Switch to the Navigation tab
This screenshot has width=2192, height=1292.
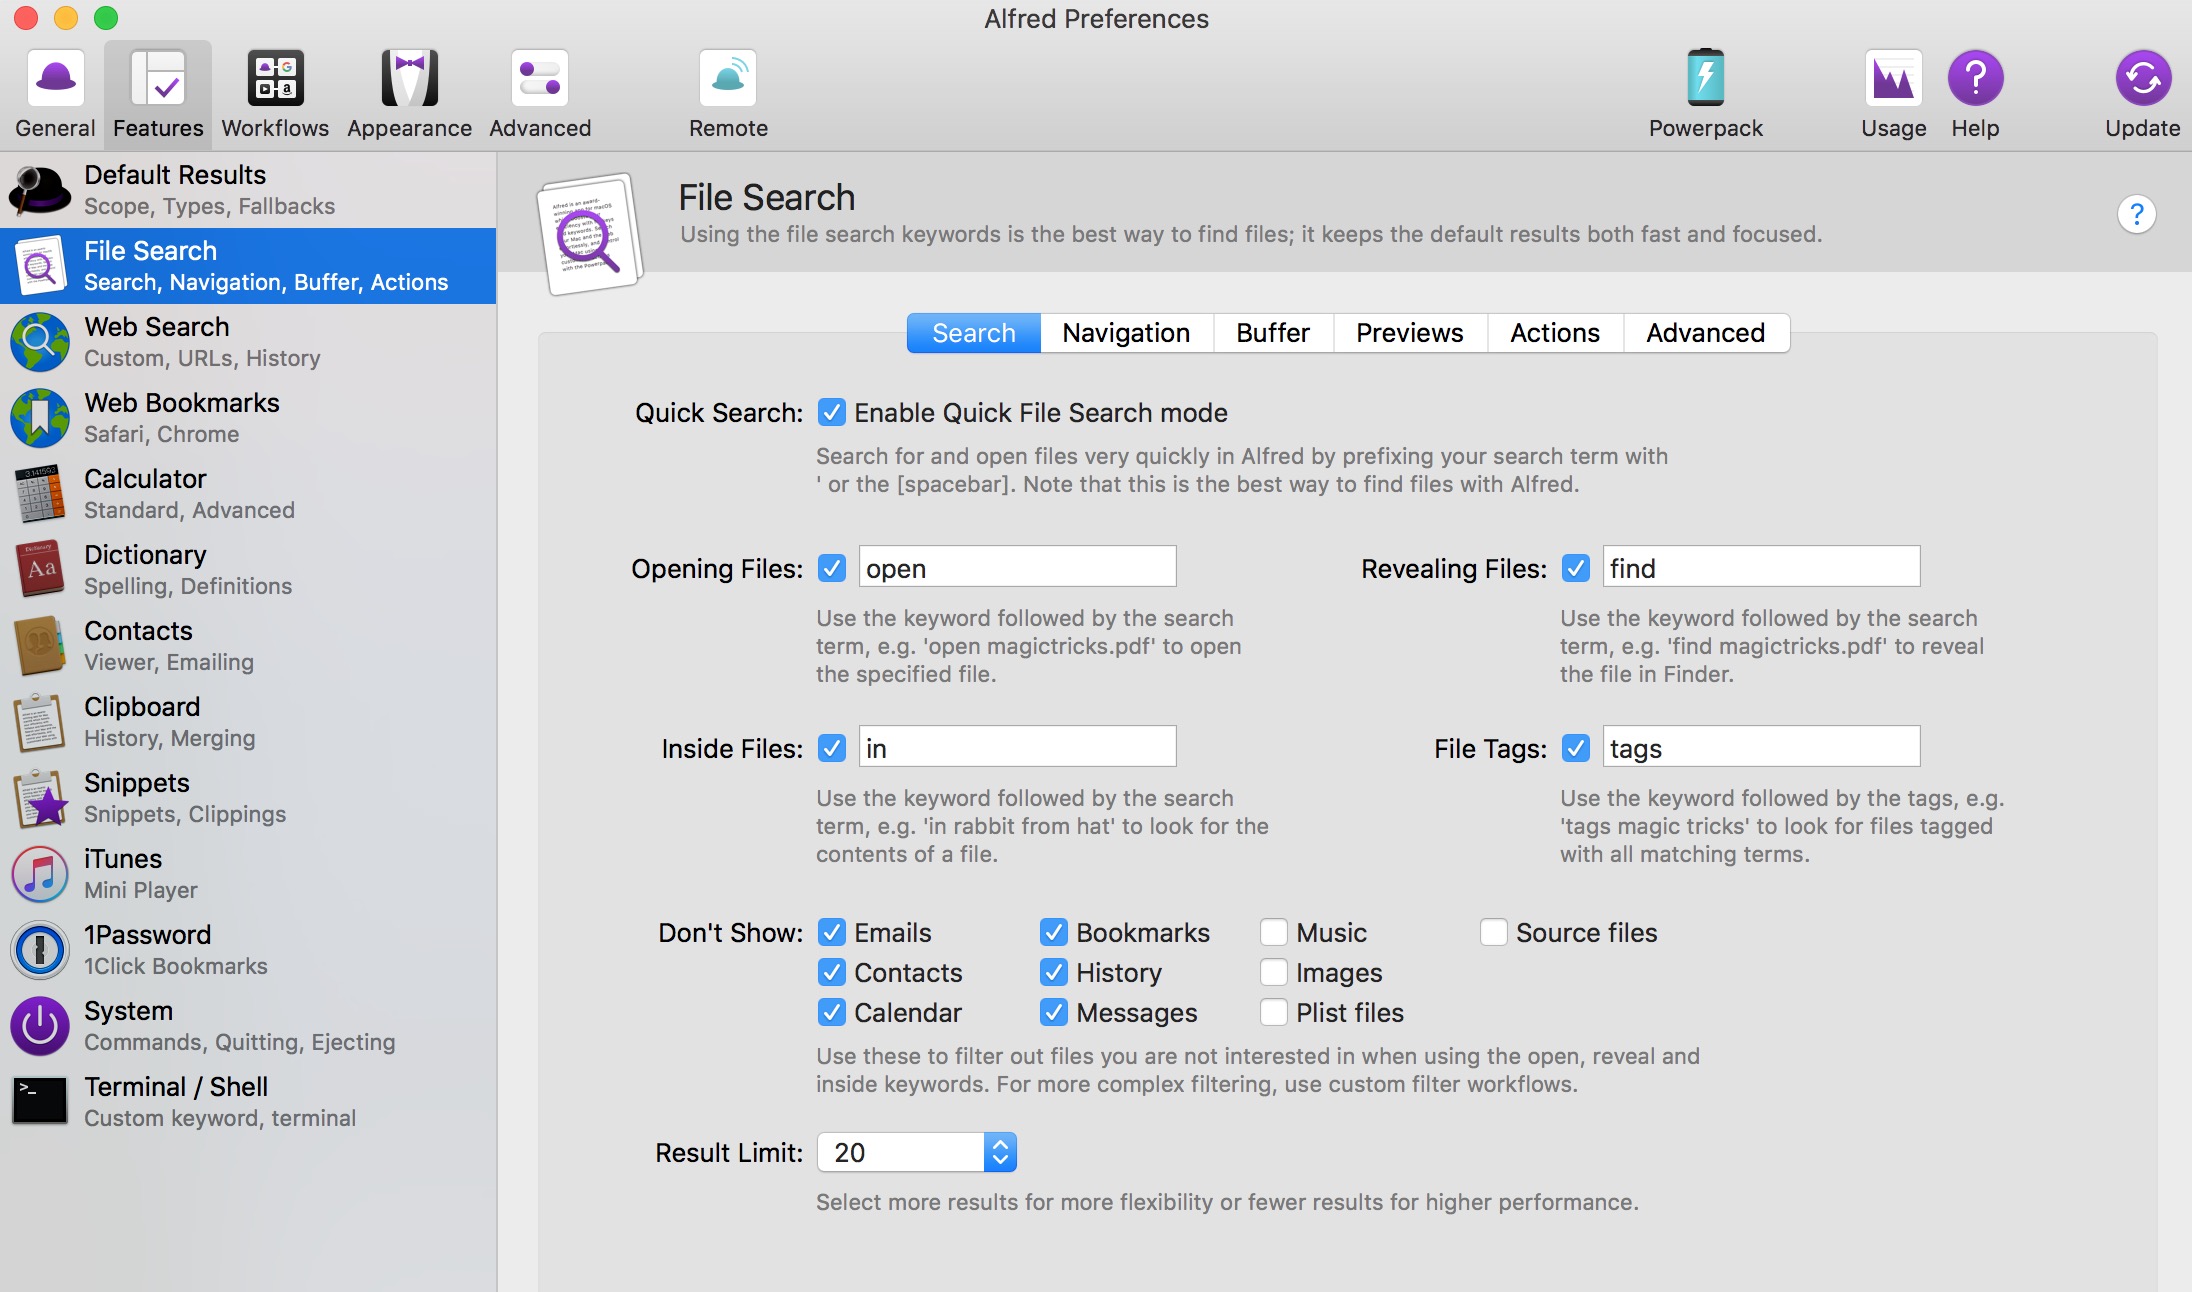(x=1126, y=333)
